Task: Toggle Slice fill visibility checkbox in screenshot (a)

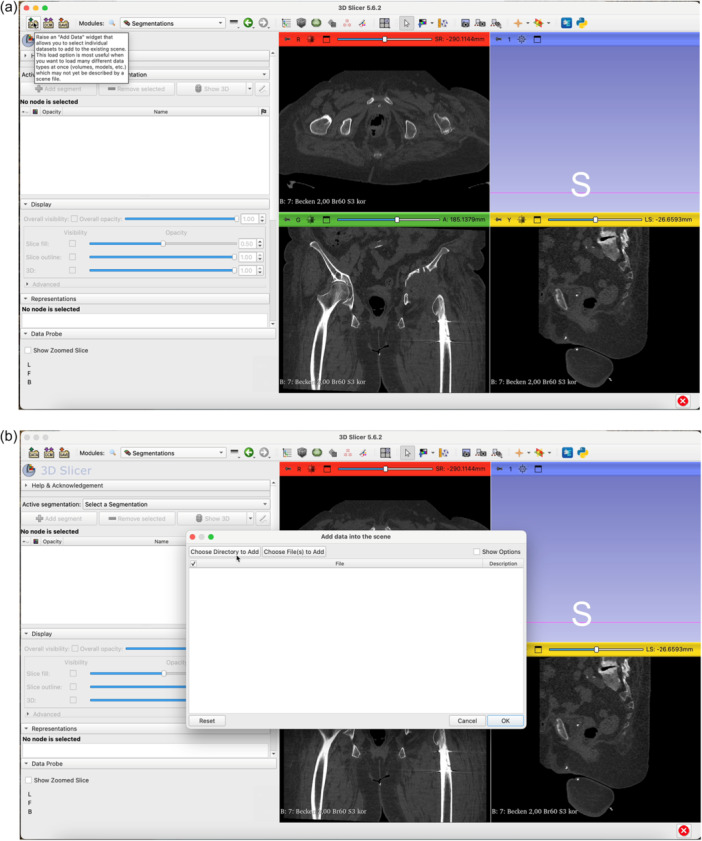Action: pyautogui.click(x=72, y=244)
